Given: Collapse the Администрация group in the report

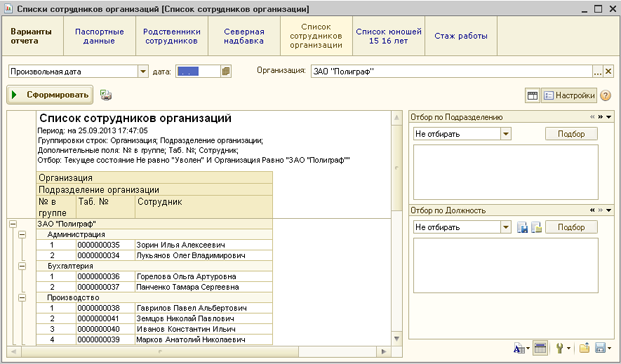Looking at the screenshot, I should pos(22,234).
